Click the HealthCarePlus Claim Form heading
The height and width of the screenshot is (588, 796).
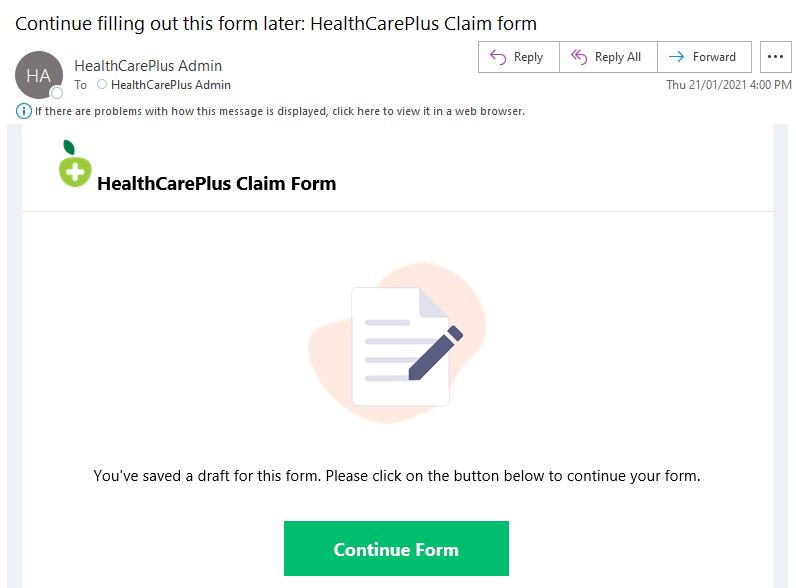[217, 183]
